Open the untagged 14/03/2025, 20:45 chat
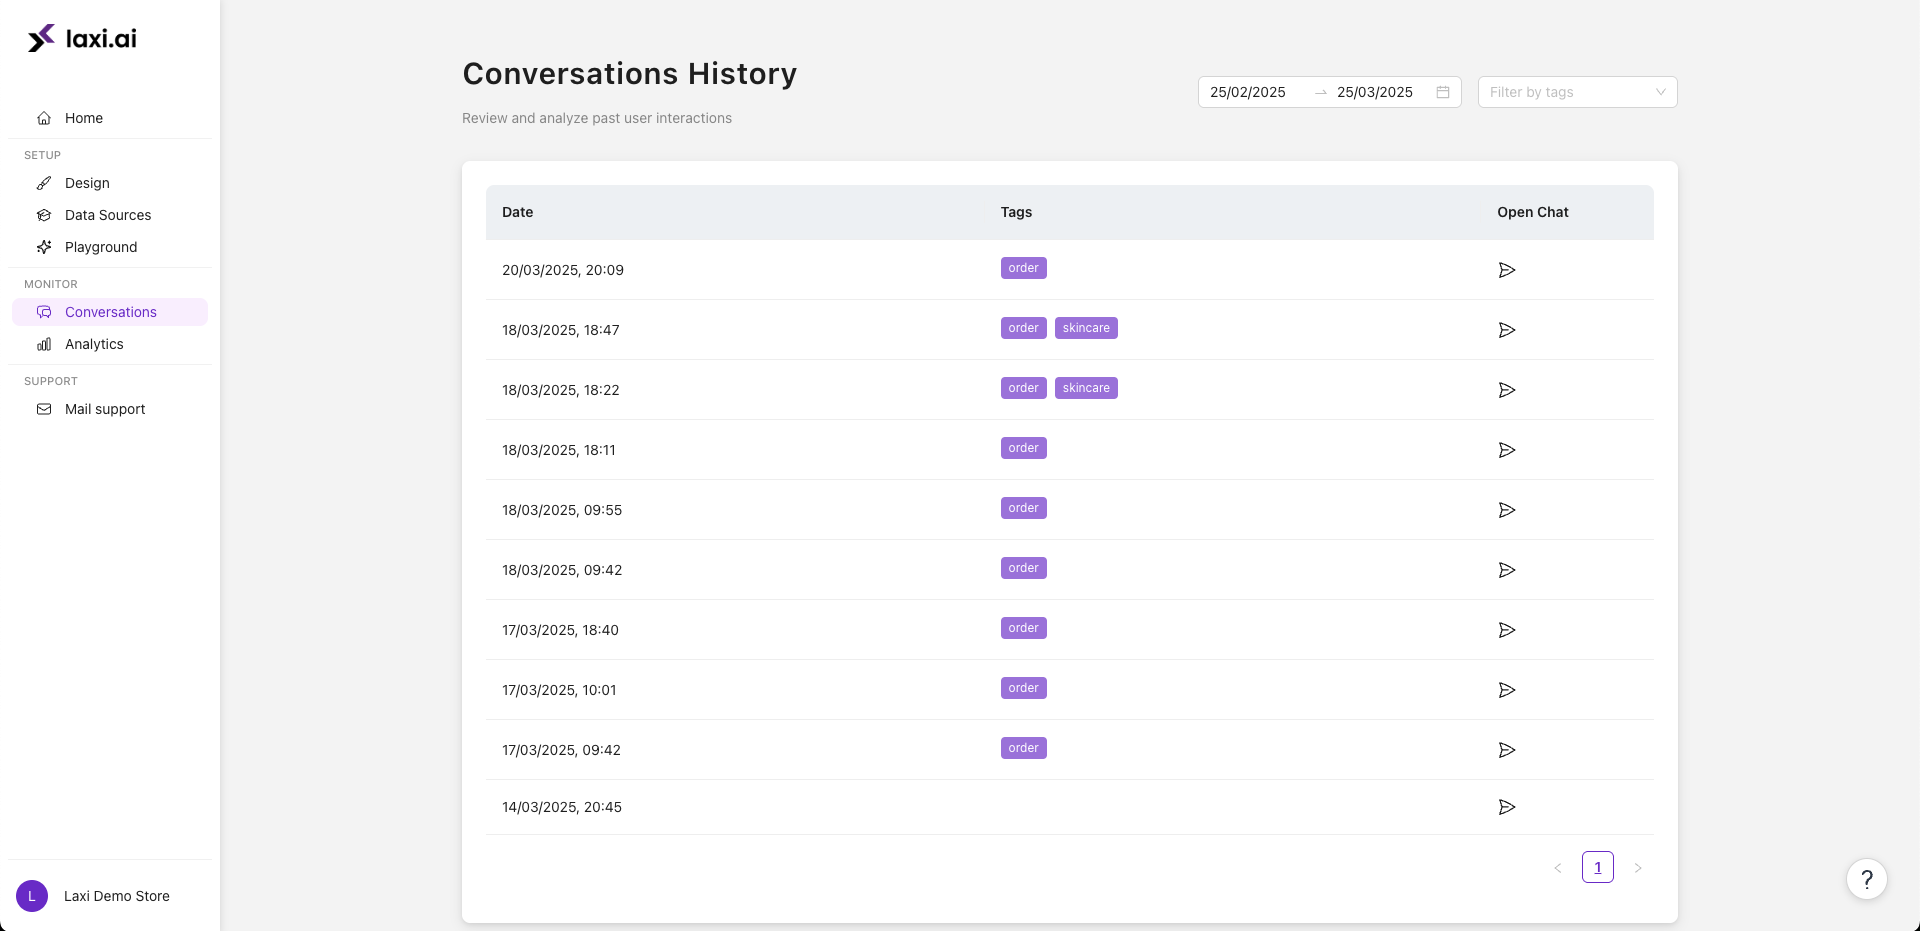The image size is (1920, 931). pyautogui.click(x=1506, y=807)
